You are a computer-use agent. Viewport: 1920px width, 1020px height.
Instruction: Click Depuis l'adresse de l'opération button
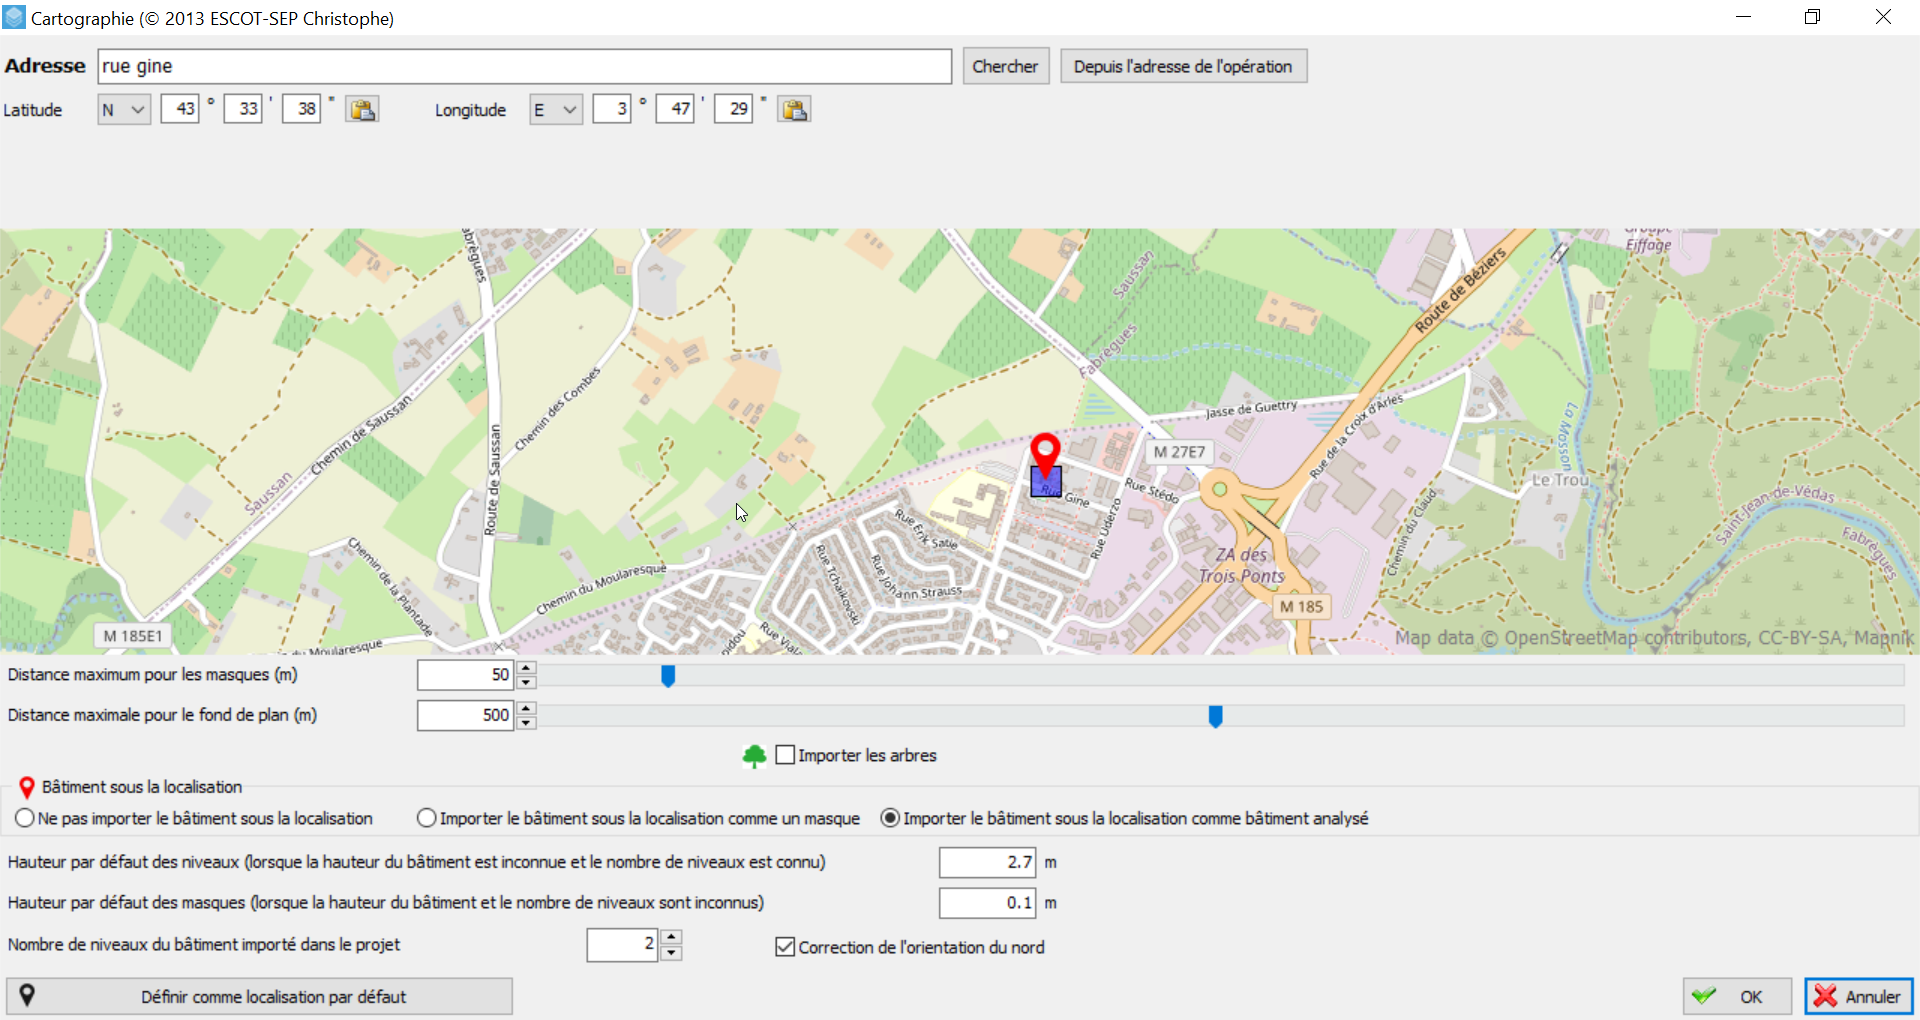pos(1183,66)
